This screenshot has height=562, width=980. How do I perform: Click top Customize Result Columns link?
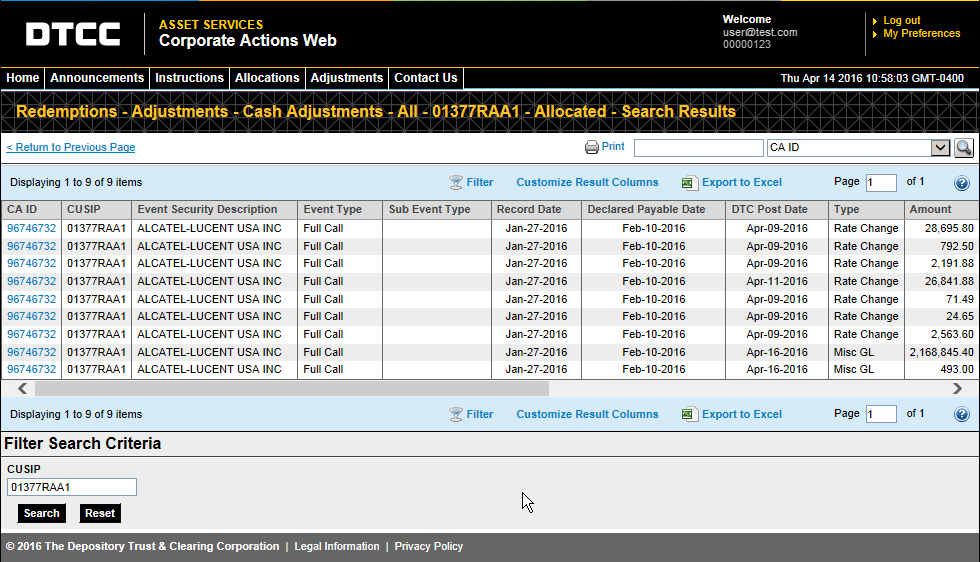[587, 183]
